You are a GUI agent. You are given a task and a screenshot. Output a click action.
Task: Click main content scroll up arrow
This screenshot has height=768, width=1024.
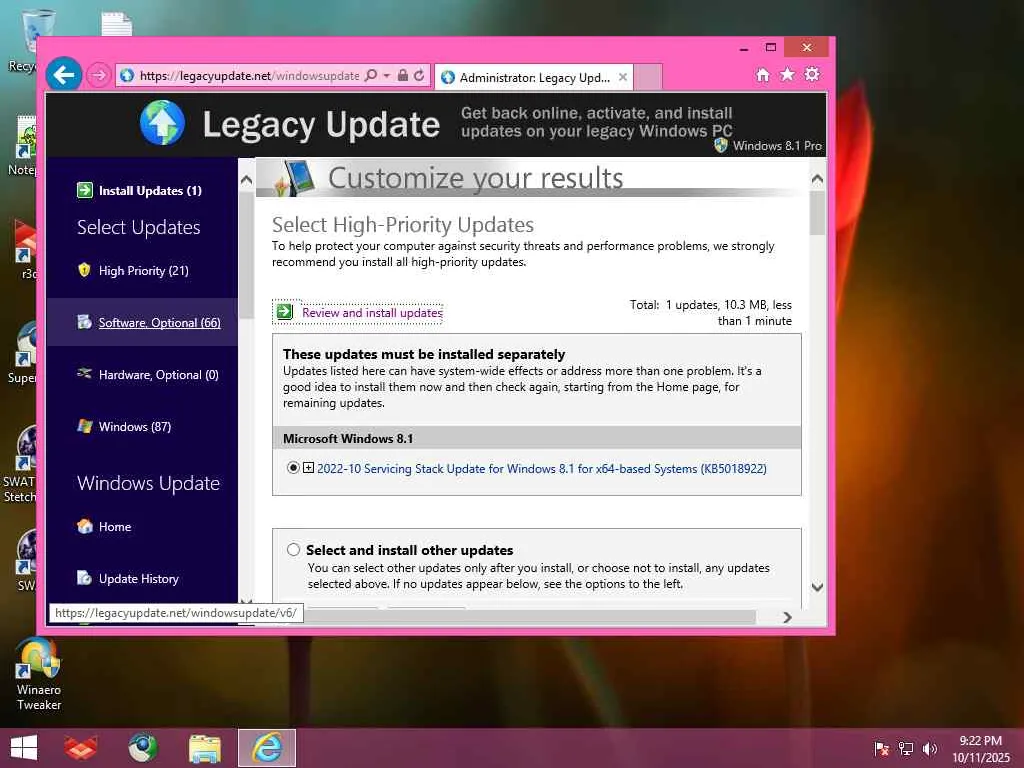[817, 178]
